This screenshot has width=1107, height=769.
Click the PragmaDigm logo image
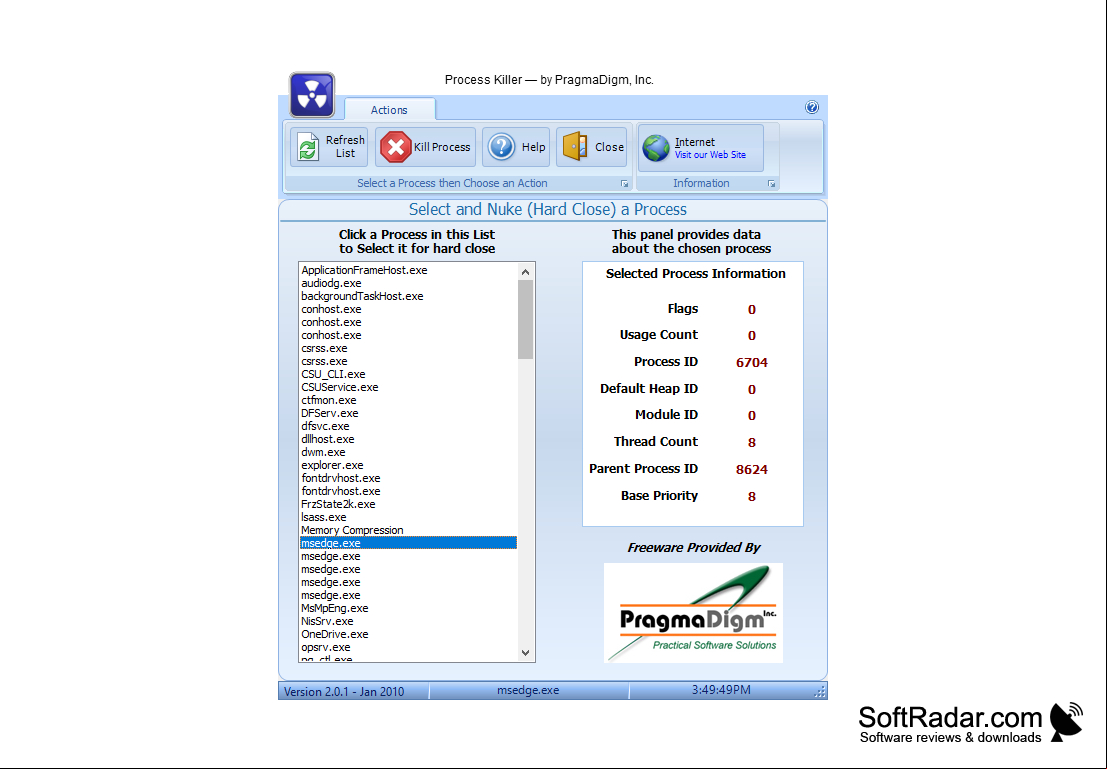693,613
